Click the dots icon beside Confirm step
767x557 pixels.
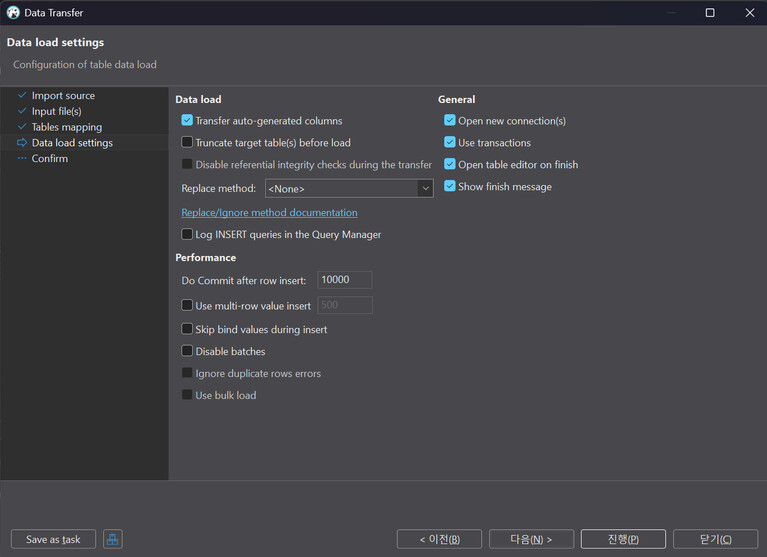pyautogui.click(x=22, y=158)
